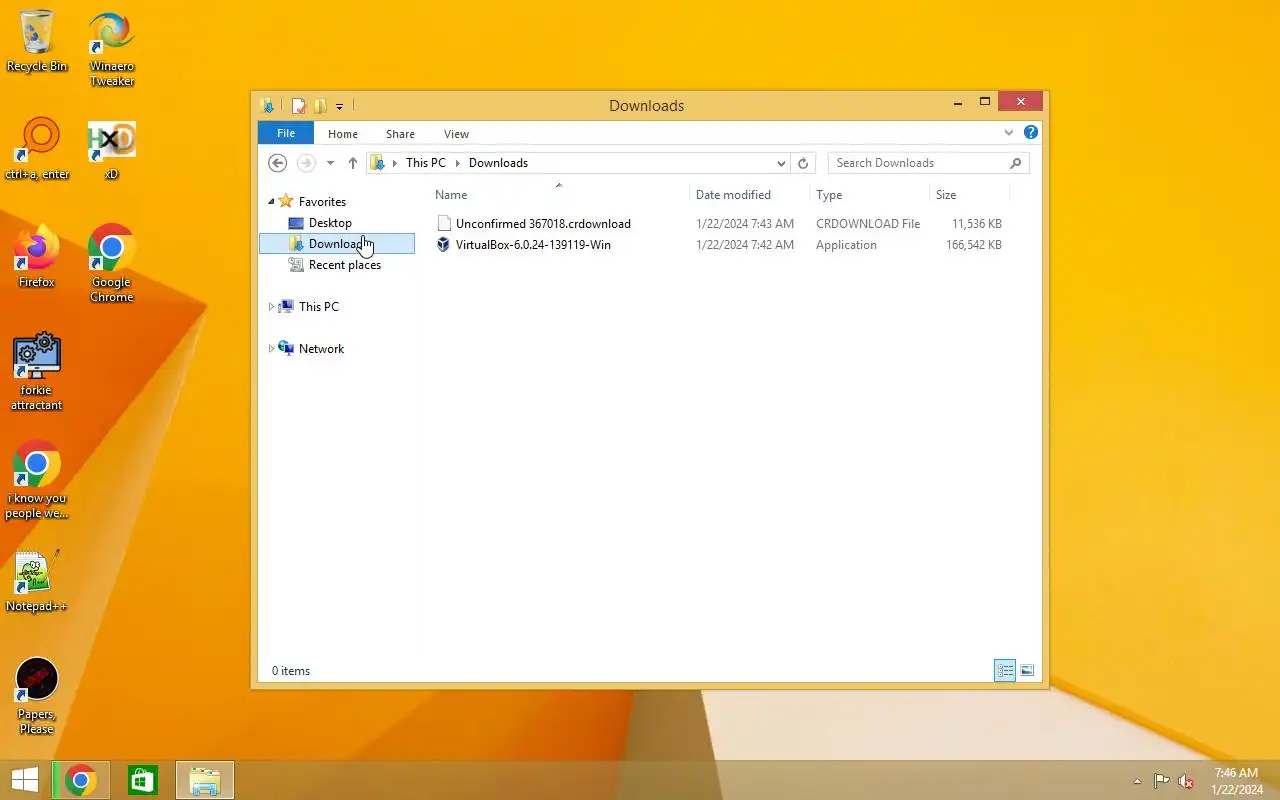The height and width of the screenshot is (800, 1280).
Task: Show hidden tray icons arrow
Action: 1137,781
